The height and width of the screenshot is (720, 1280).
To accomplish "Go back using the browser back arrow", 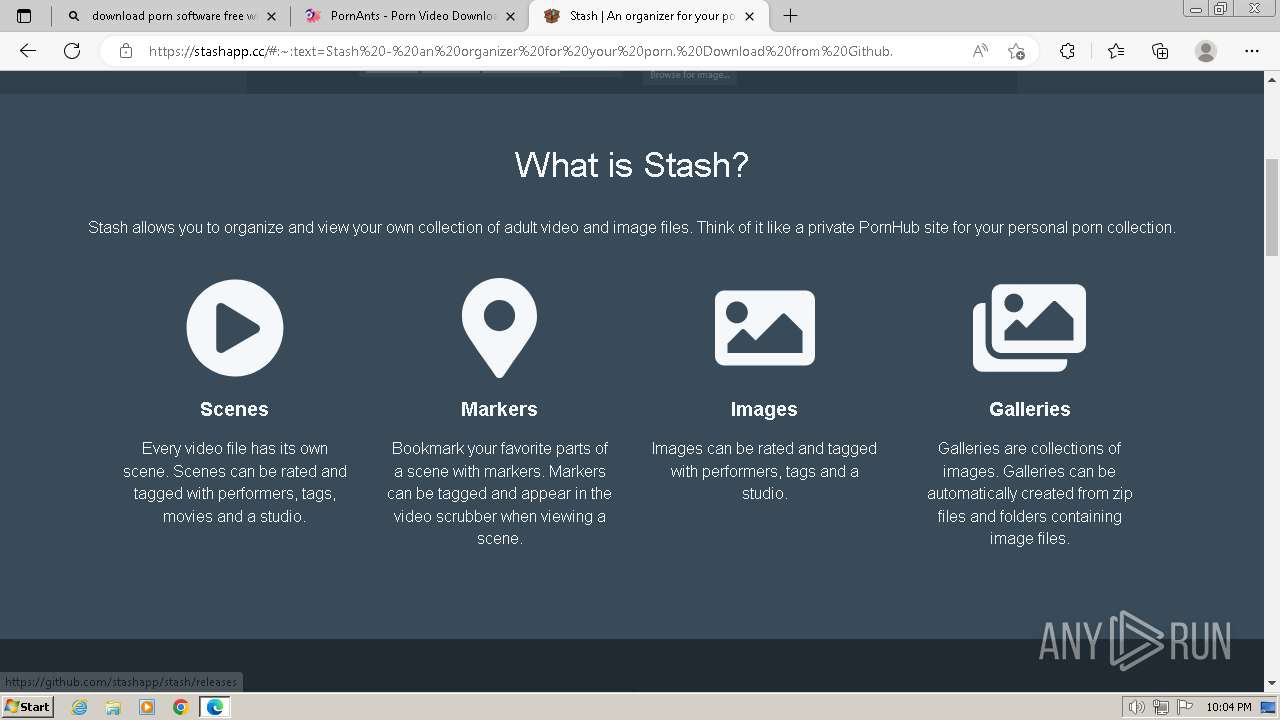I will click(28, 51).
